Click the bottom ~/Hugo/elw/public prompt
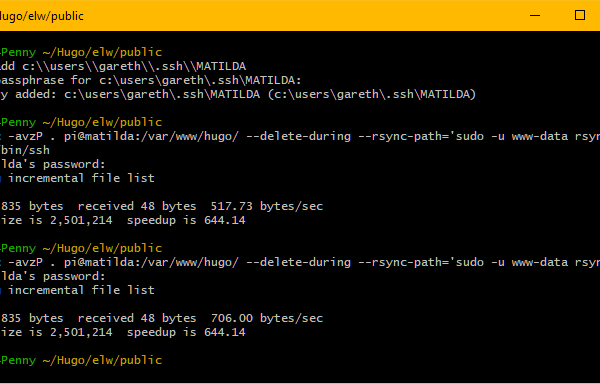Viewport: 600px width, 384px height. point(81,360)
